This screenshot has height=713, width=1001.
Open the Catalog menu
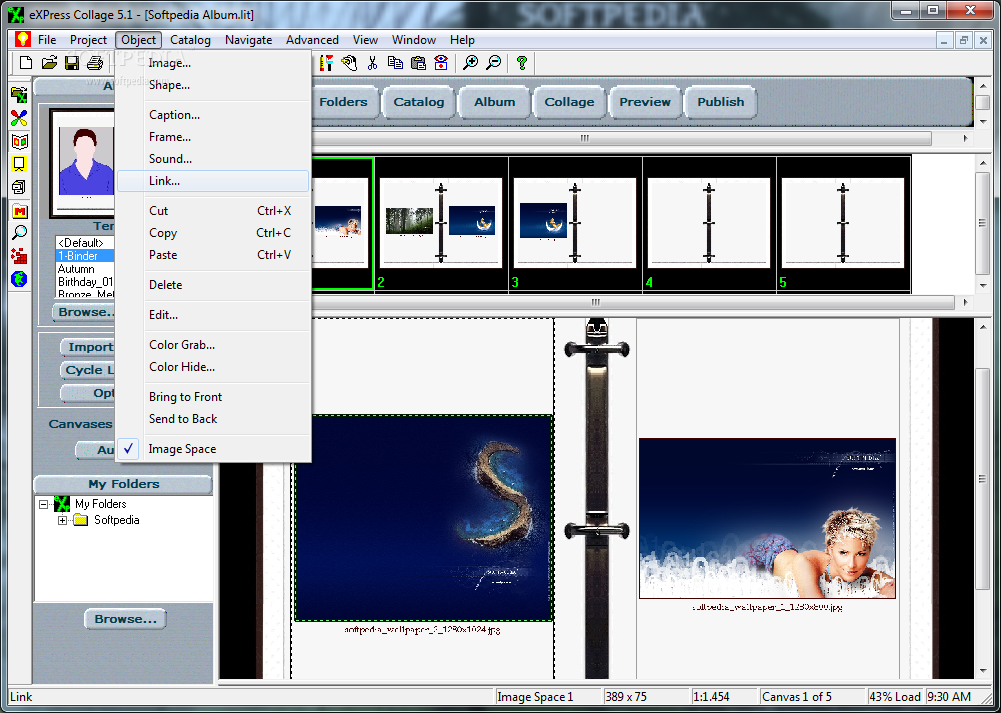(190, 40)
